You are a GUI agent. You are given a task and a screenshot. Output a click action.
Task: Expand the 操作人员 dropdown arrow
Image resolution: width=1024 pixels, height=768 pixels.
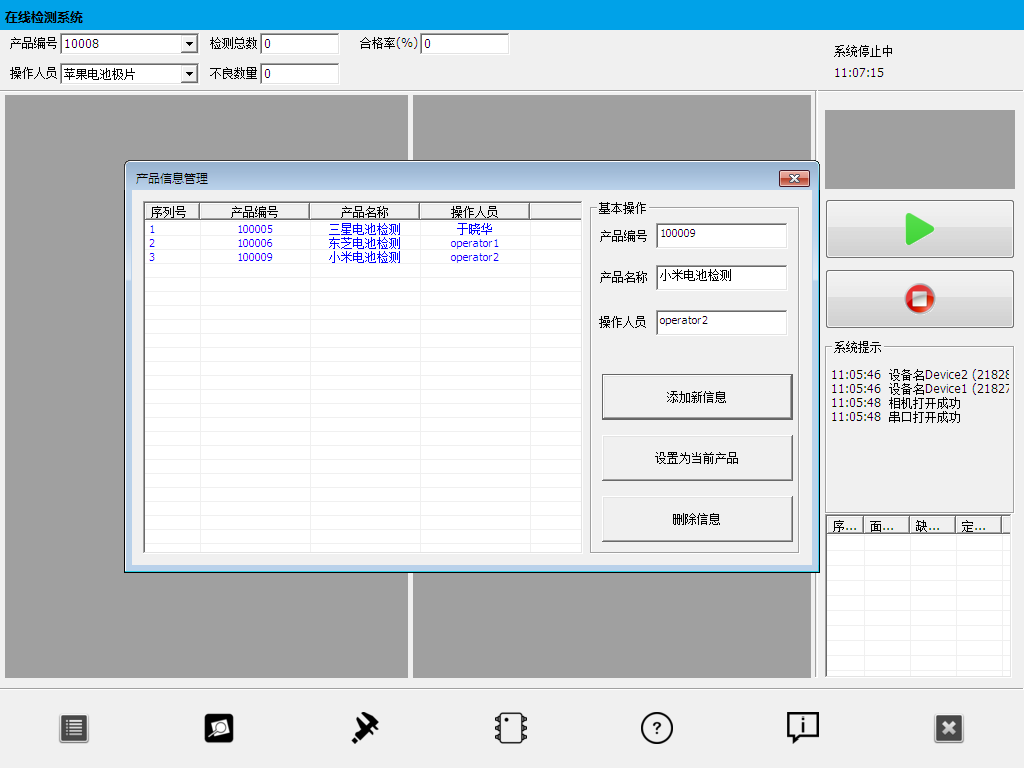pos(189,74)
